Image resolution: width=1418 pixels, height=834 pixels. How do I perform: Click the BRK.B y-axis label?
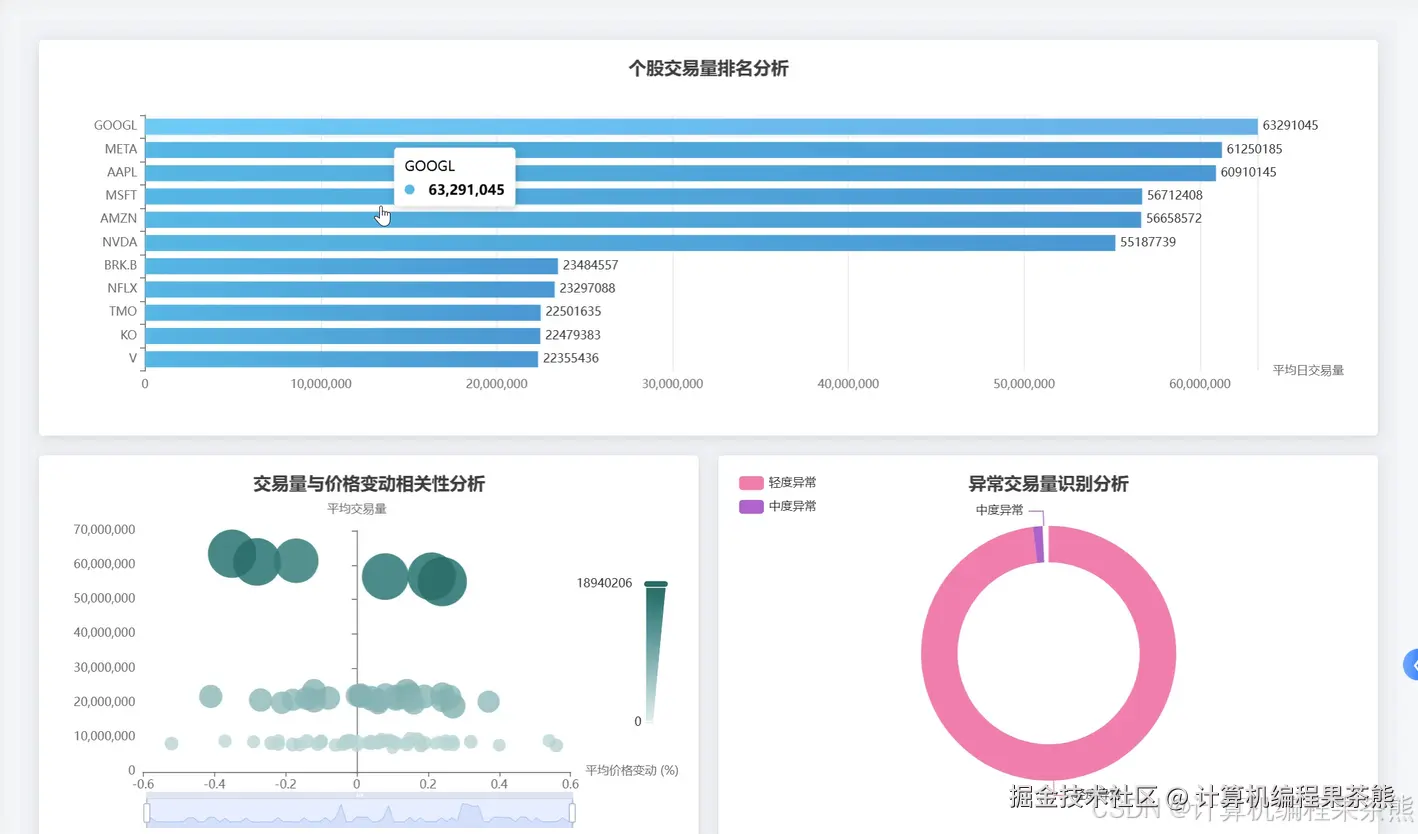point(120,265)
